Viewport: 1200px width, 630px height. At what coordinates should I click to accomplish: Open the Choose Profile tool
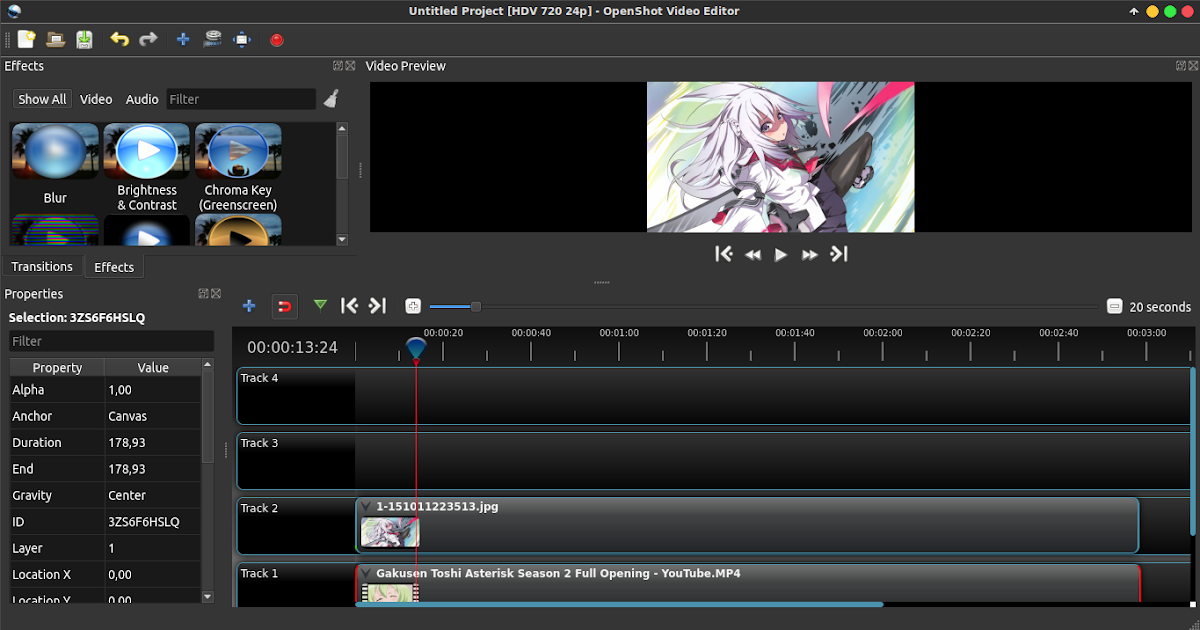[213, 39]
